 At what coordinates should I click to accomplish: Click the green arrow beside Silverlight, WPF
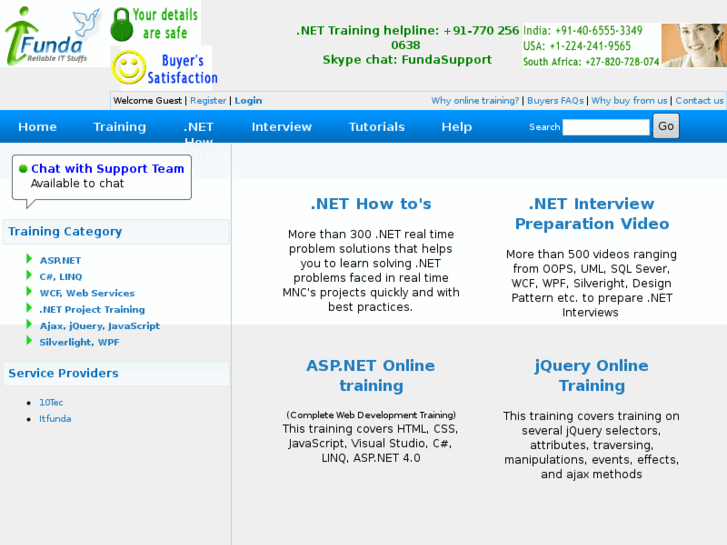point(29,340)
